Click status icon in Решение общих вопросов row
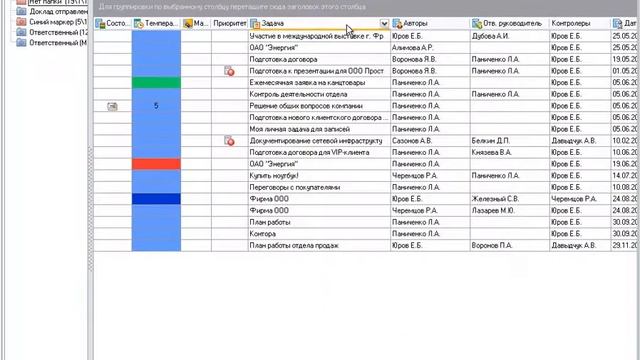The image size is (640, 360). coord(112,106)
